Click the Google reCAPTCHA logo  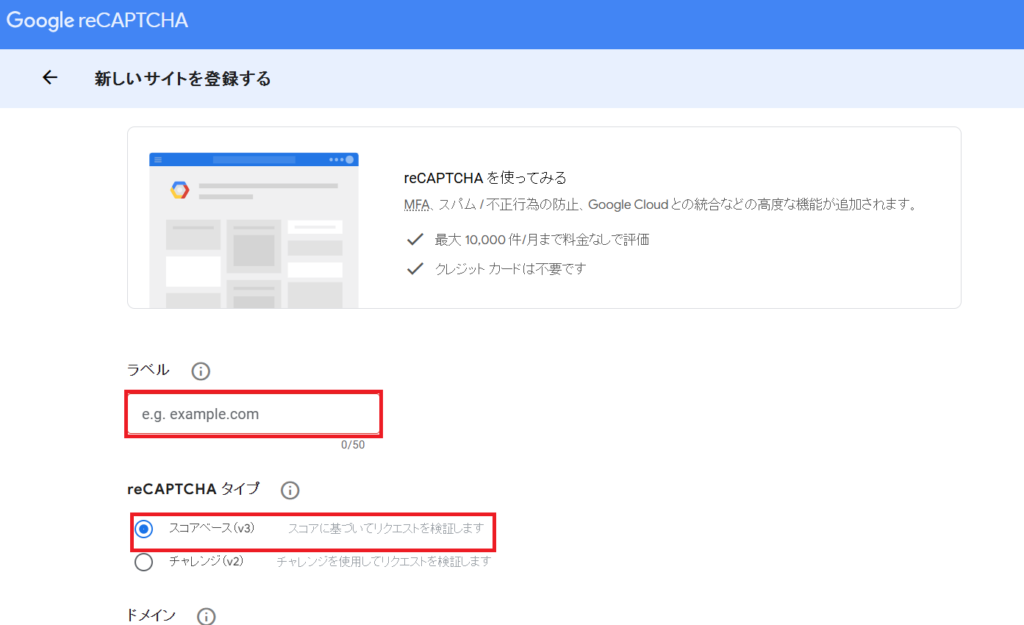97,20
